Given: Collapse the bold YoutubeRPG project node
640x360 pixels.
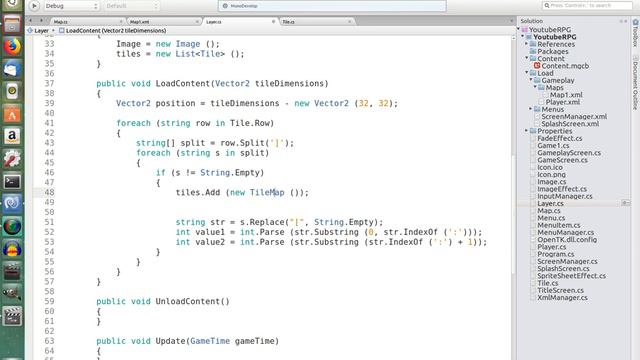Looking at the screenshot, I should (522, 37).
